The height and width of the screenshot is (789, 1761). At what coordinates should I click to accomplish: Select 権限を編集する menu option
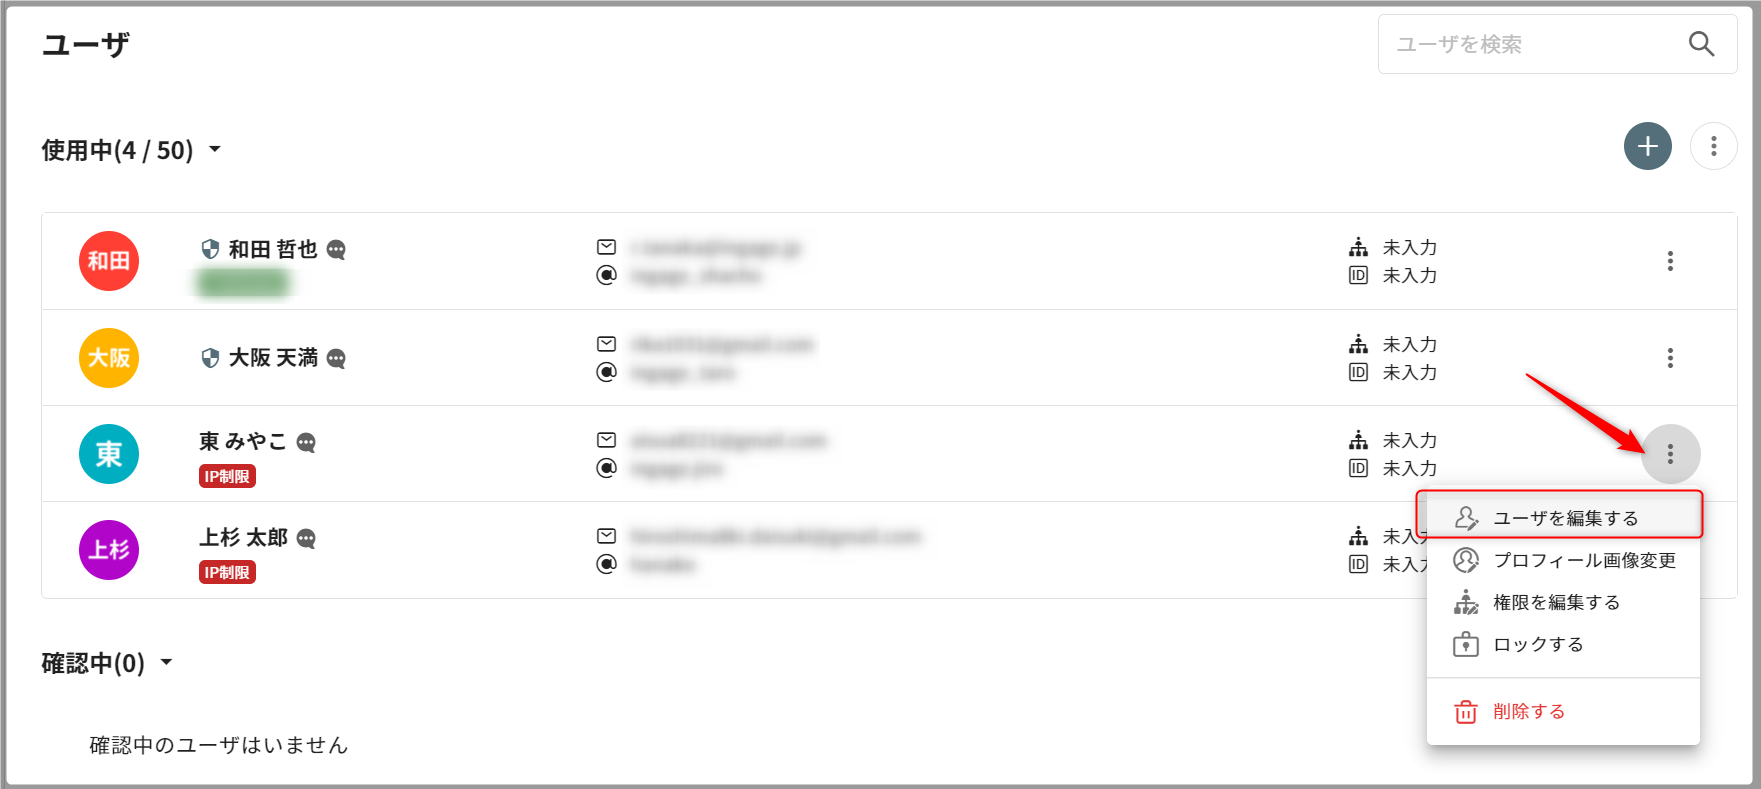point(1556,602)
